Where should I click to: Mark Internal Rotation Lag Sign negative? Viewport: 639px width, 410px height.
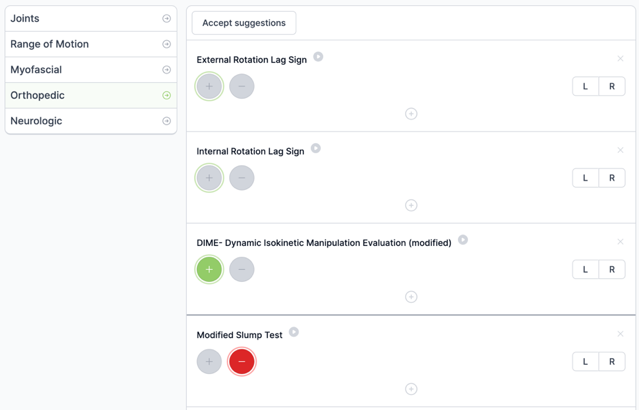point(242,178)
